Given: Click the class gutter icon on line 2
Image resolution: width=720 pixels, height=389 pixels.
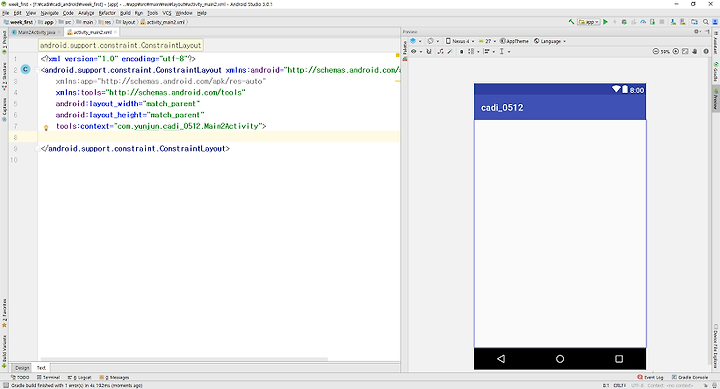Looking at the screenshot, I should (26, 69).
